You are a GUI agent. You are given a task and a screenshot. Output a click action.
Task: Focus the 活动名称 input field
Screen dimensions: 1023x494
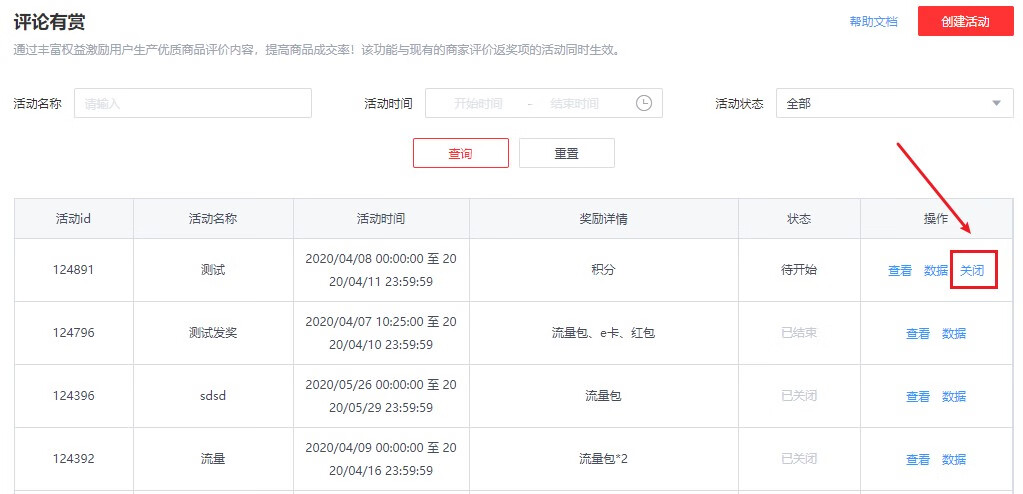[193, 103]
